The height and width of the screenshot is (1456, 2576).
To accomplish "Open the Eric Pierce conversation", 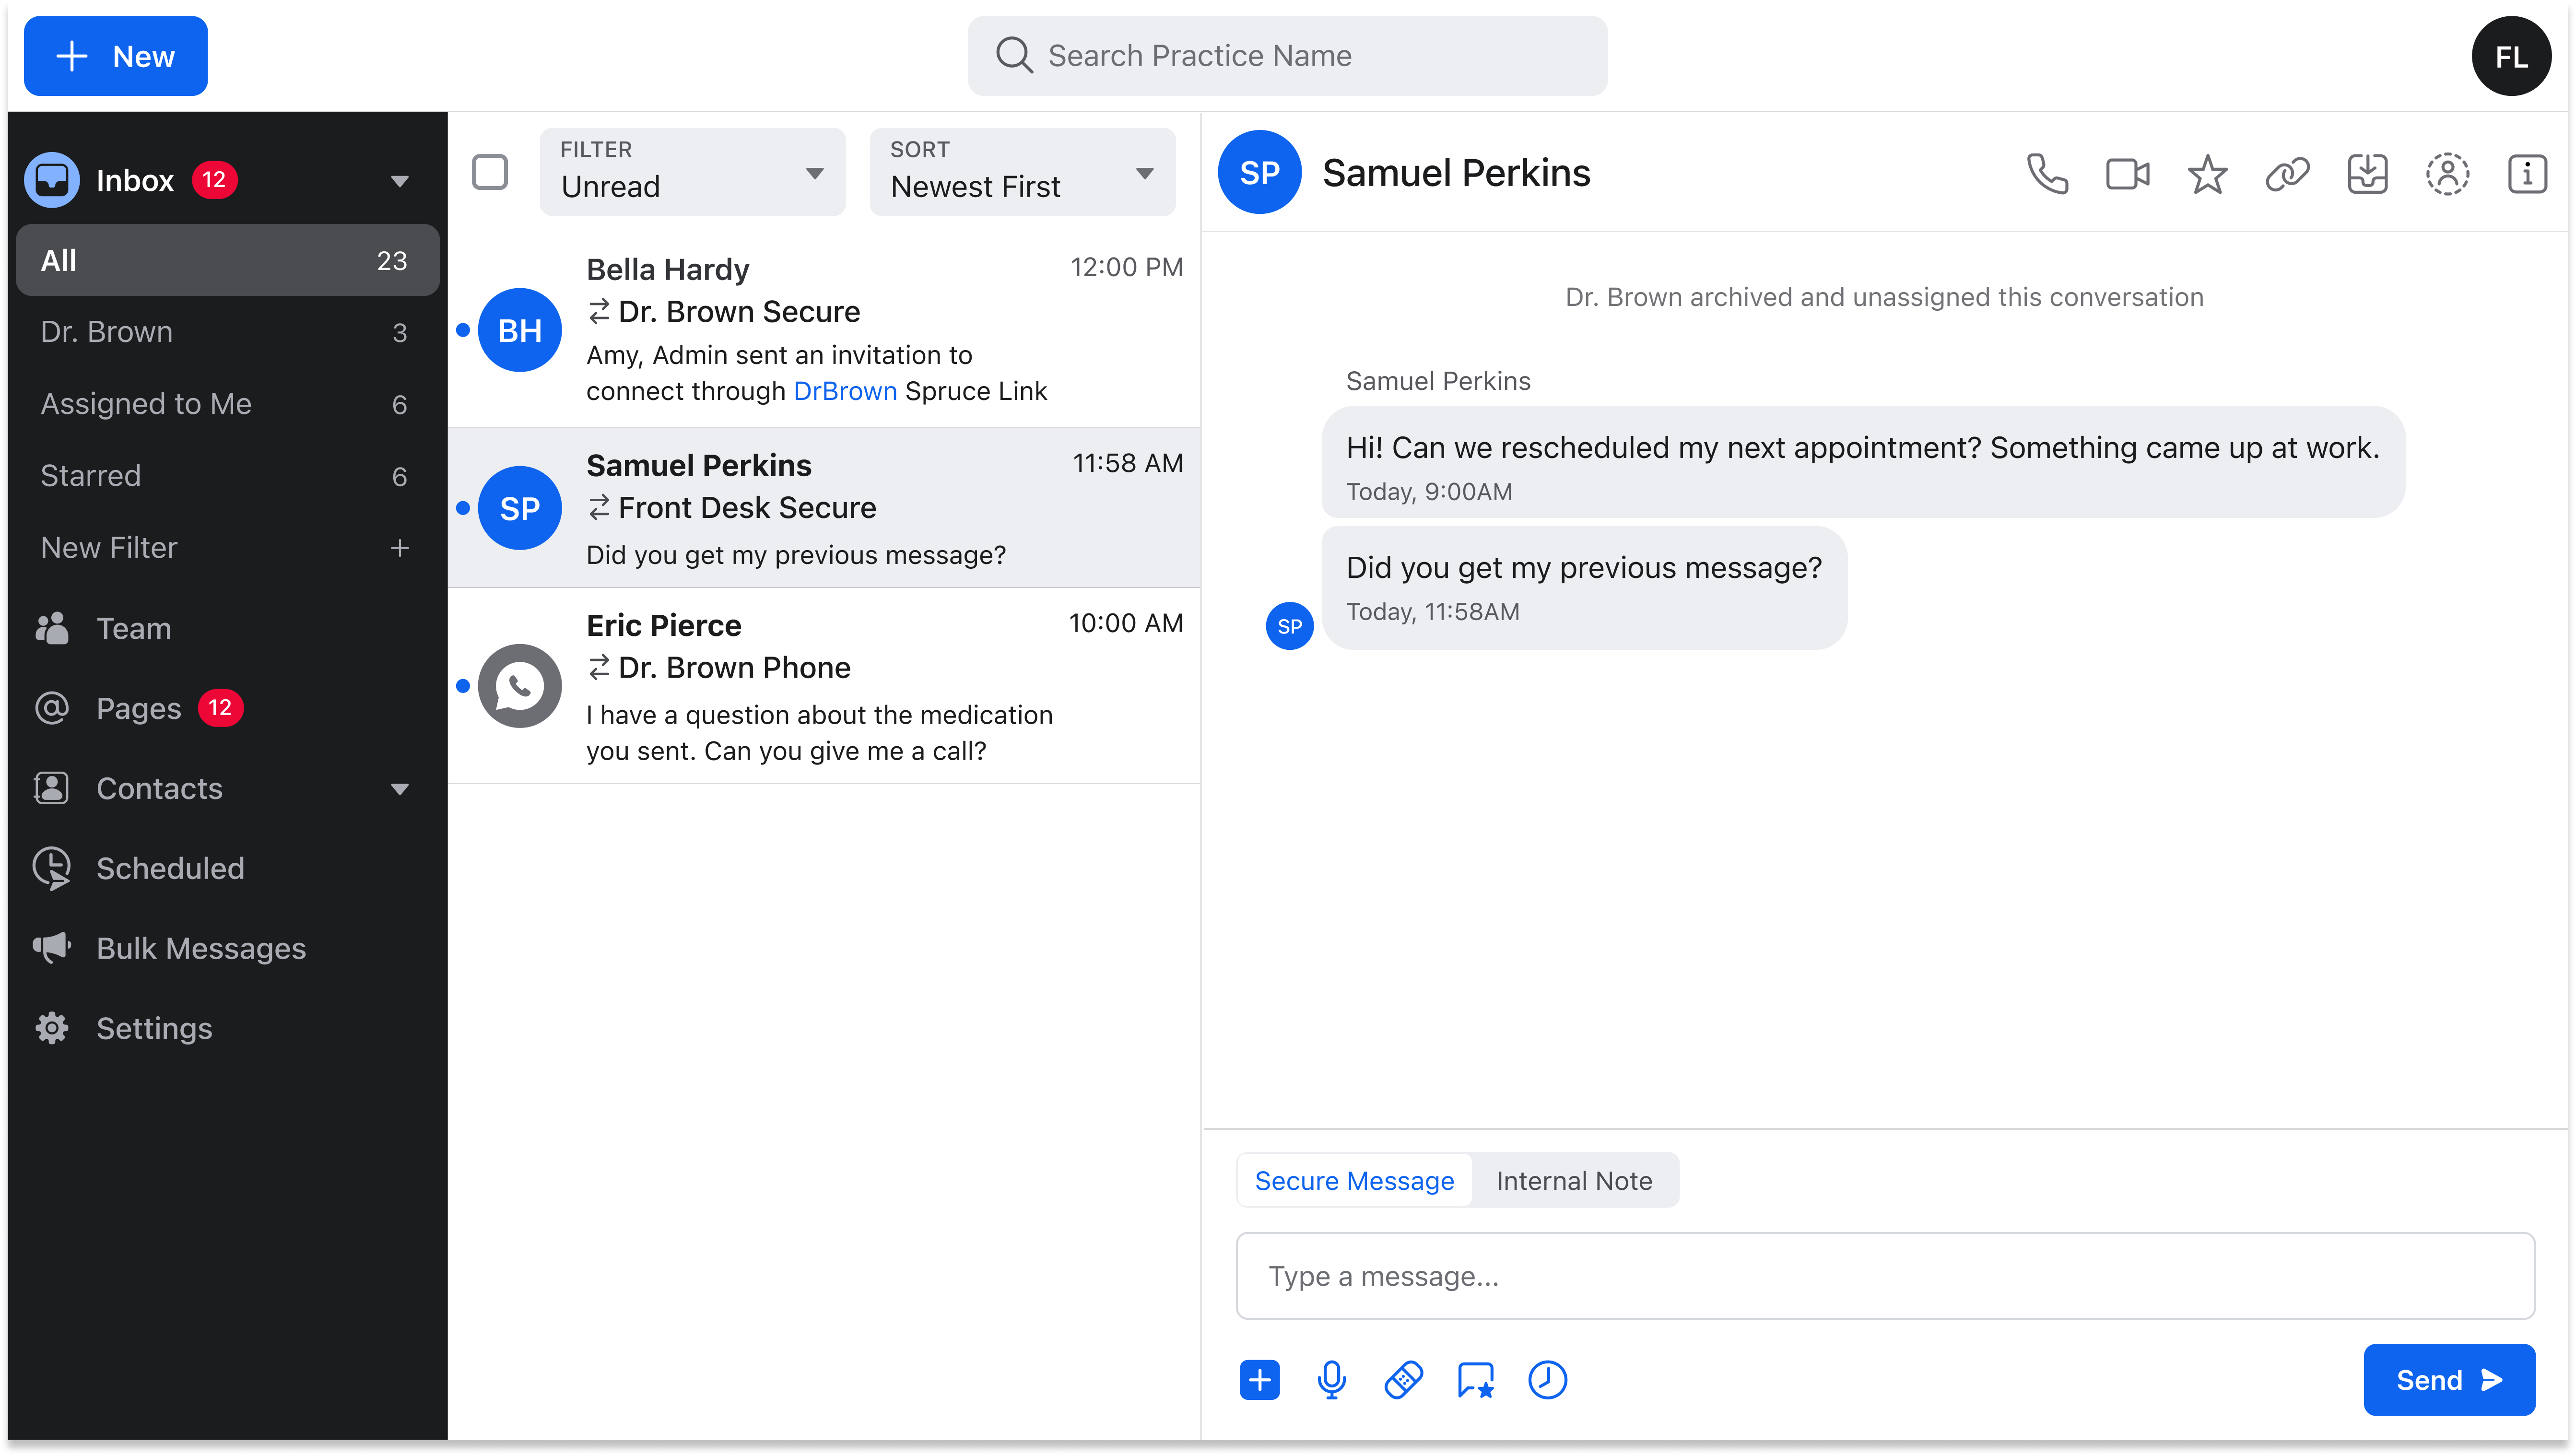I will tap(824, 686).
